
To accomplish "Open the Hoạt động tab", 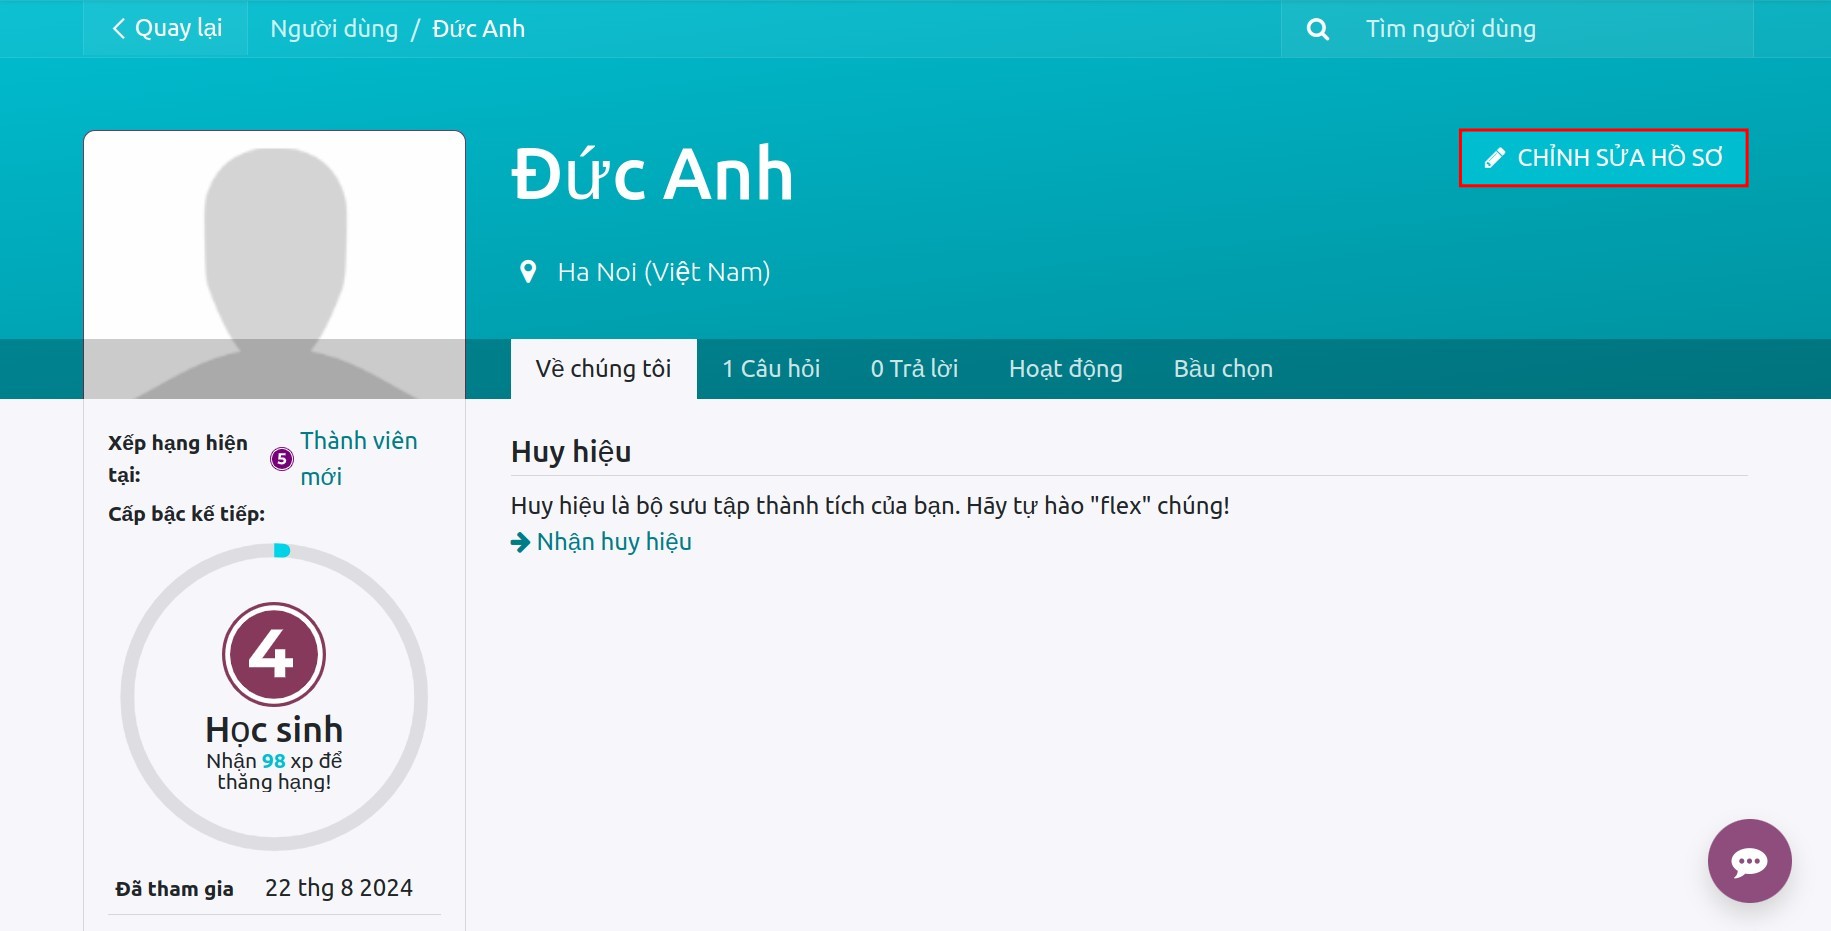I will 1066,369.
